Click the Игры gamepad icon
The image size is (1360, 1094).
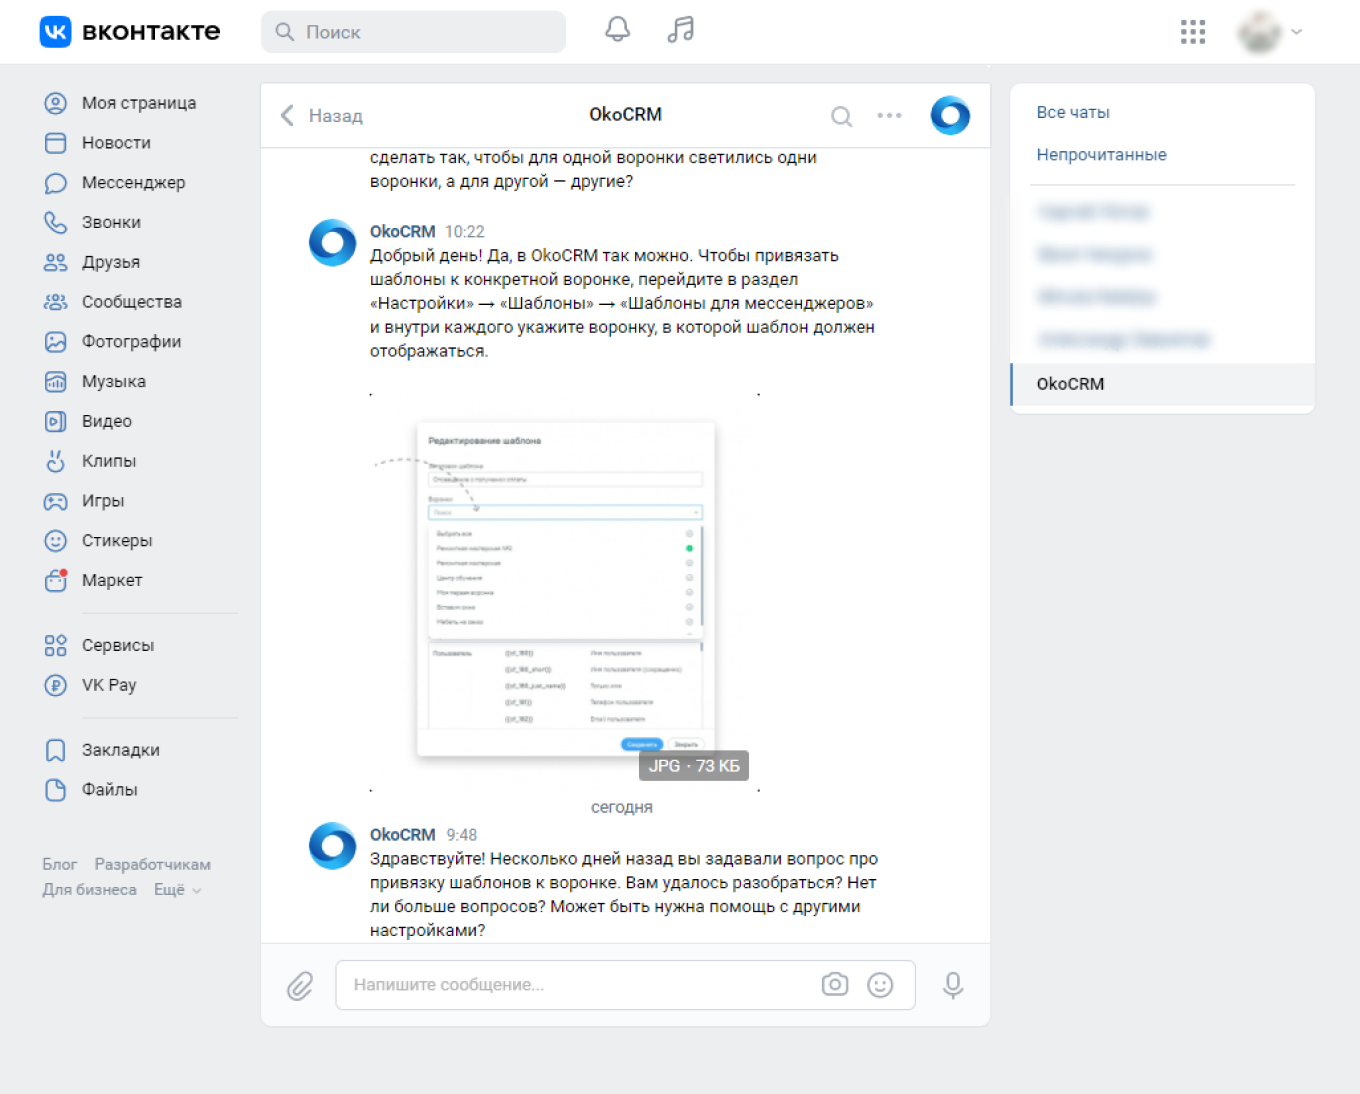(x=56, y=501)
